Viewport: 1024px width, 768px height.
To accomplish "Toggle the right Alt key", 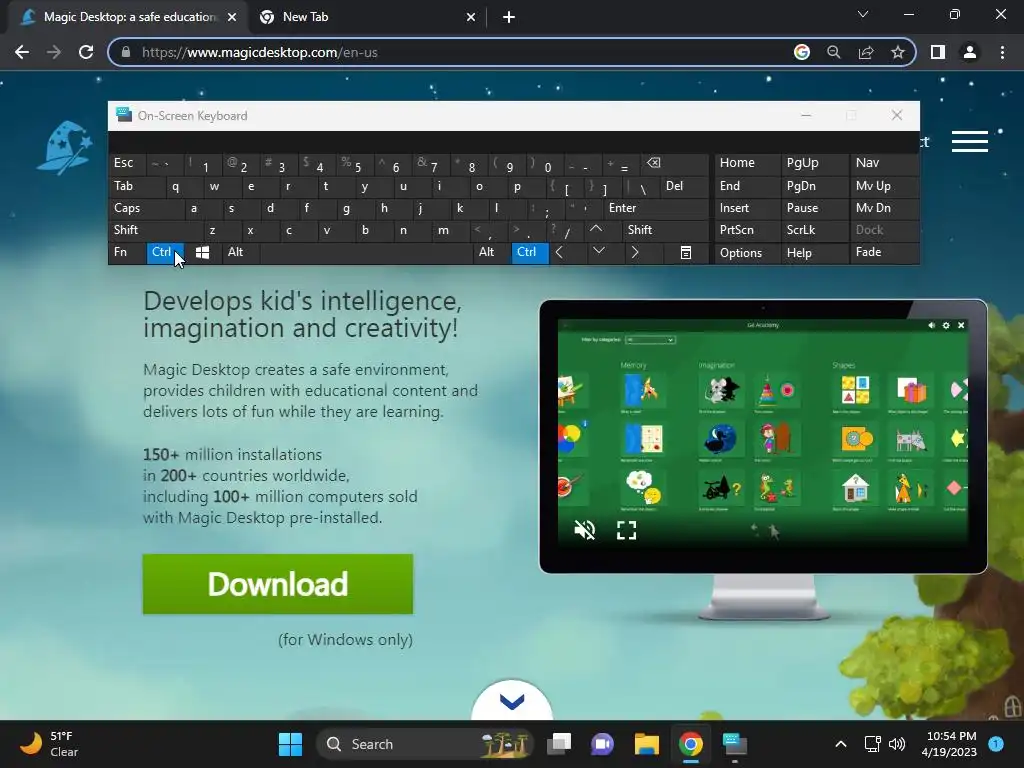I will [x=492, y=253].
